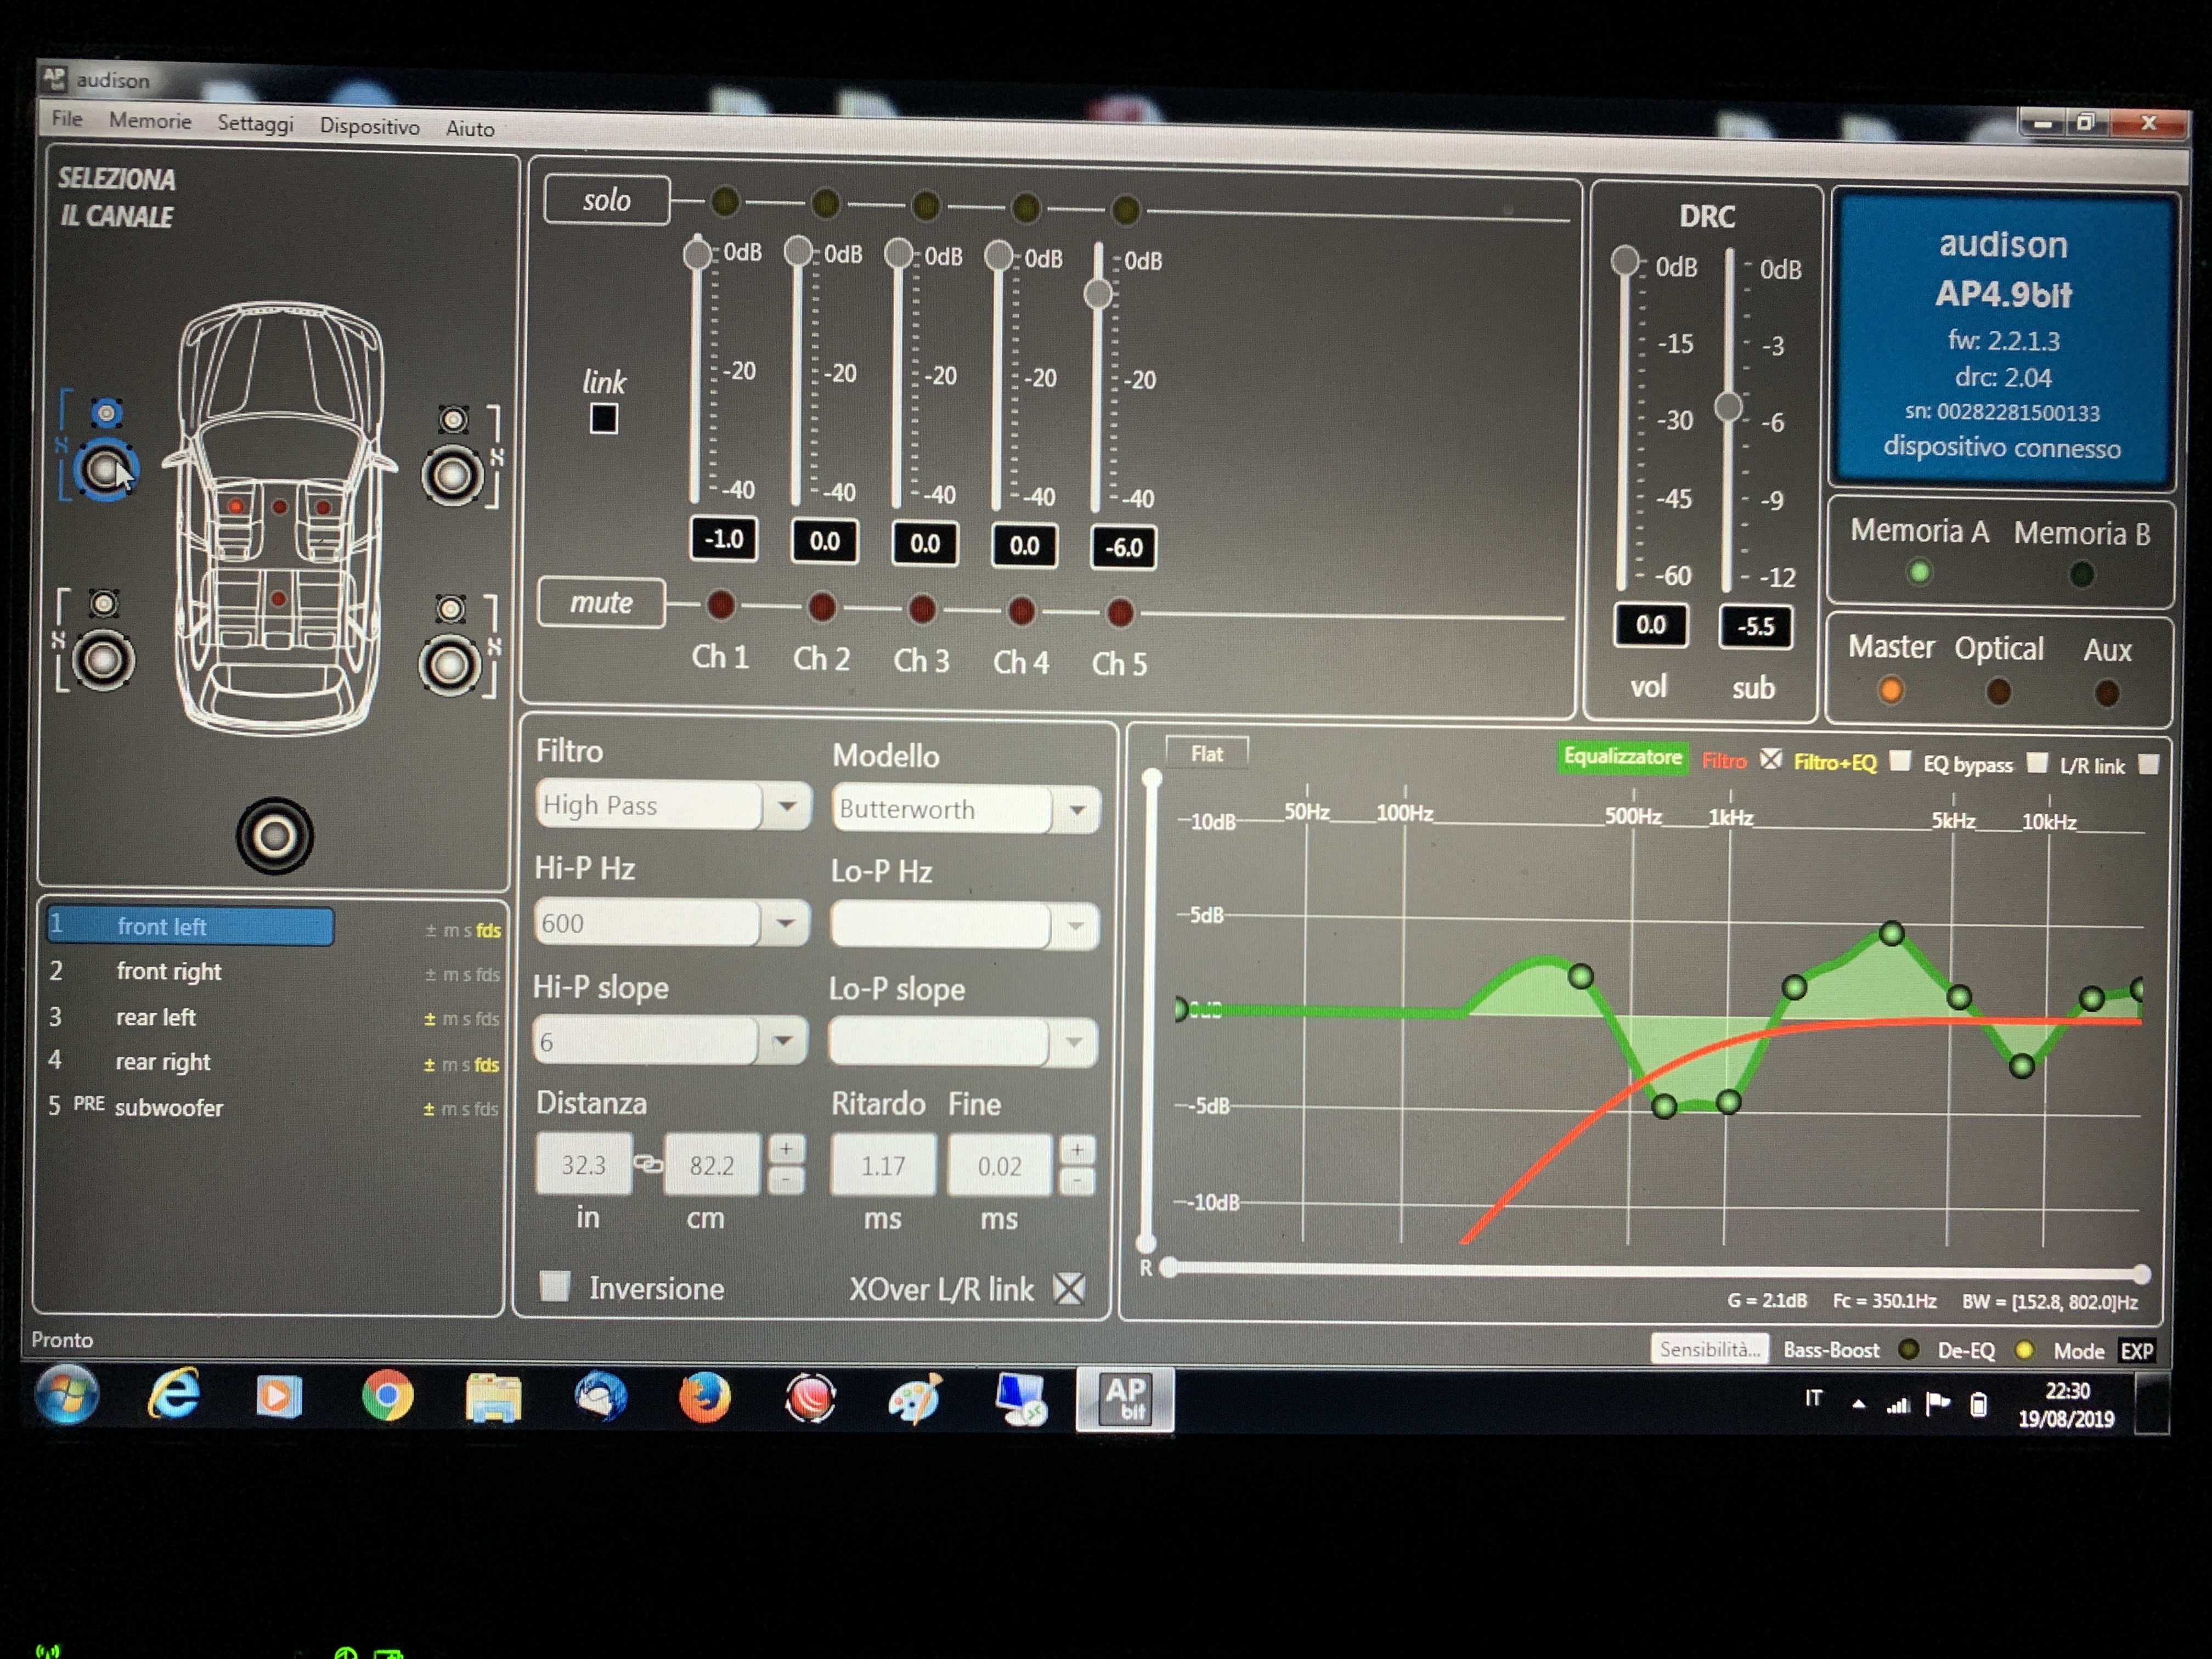Viewport: 2212px width, 1659px height.
Task: Select the subwoofer speaker icon below the car
Action: 275,836
